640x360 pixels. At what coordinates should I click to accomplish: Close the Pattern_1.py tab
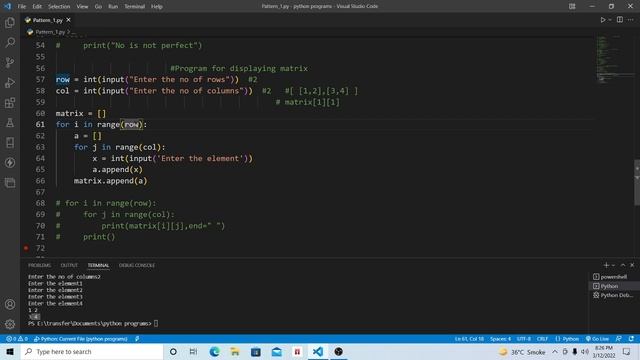68,20
